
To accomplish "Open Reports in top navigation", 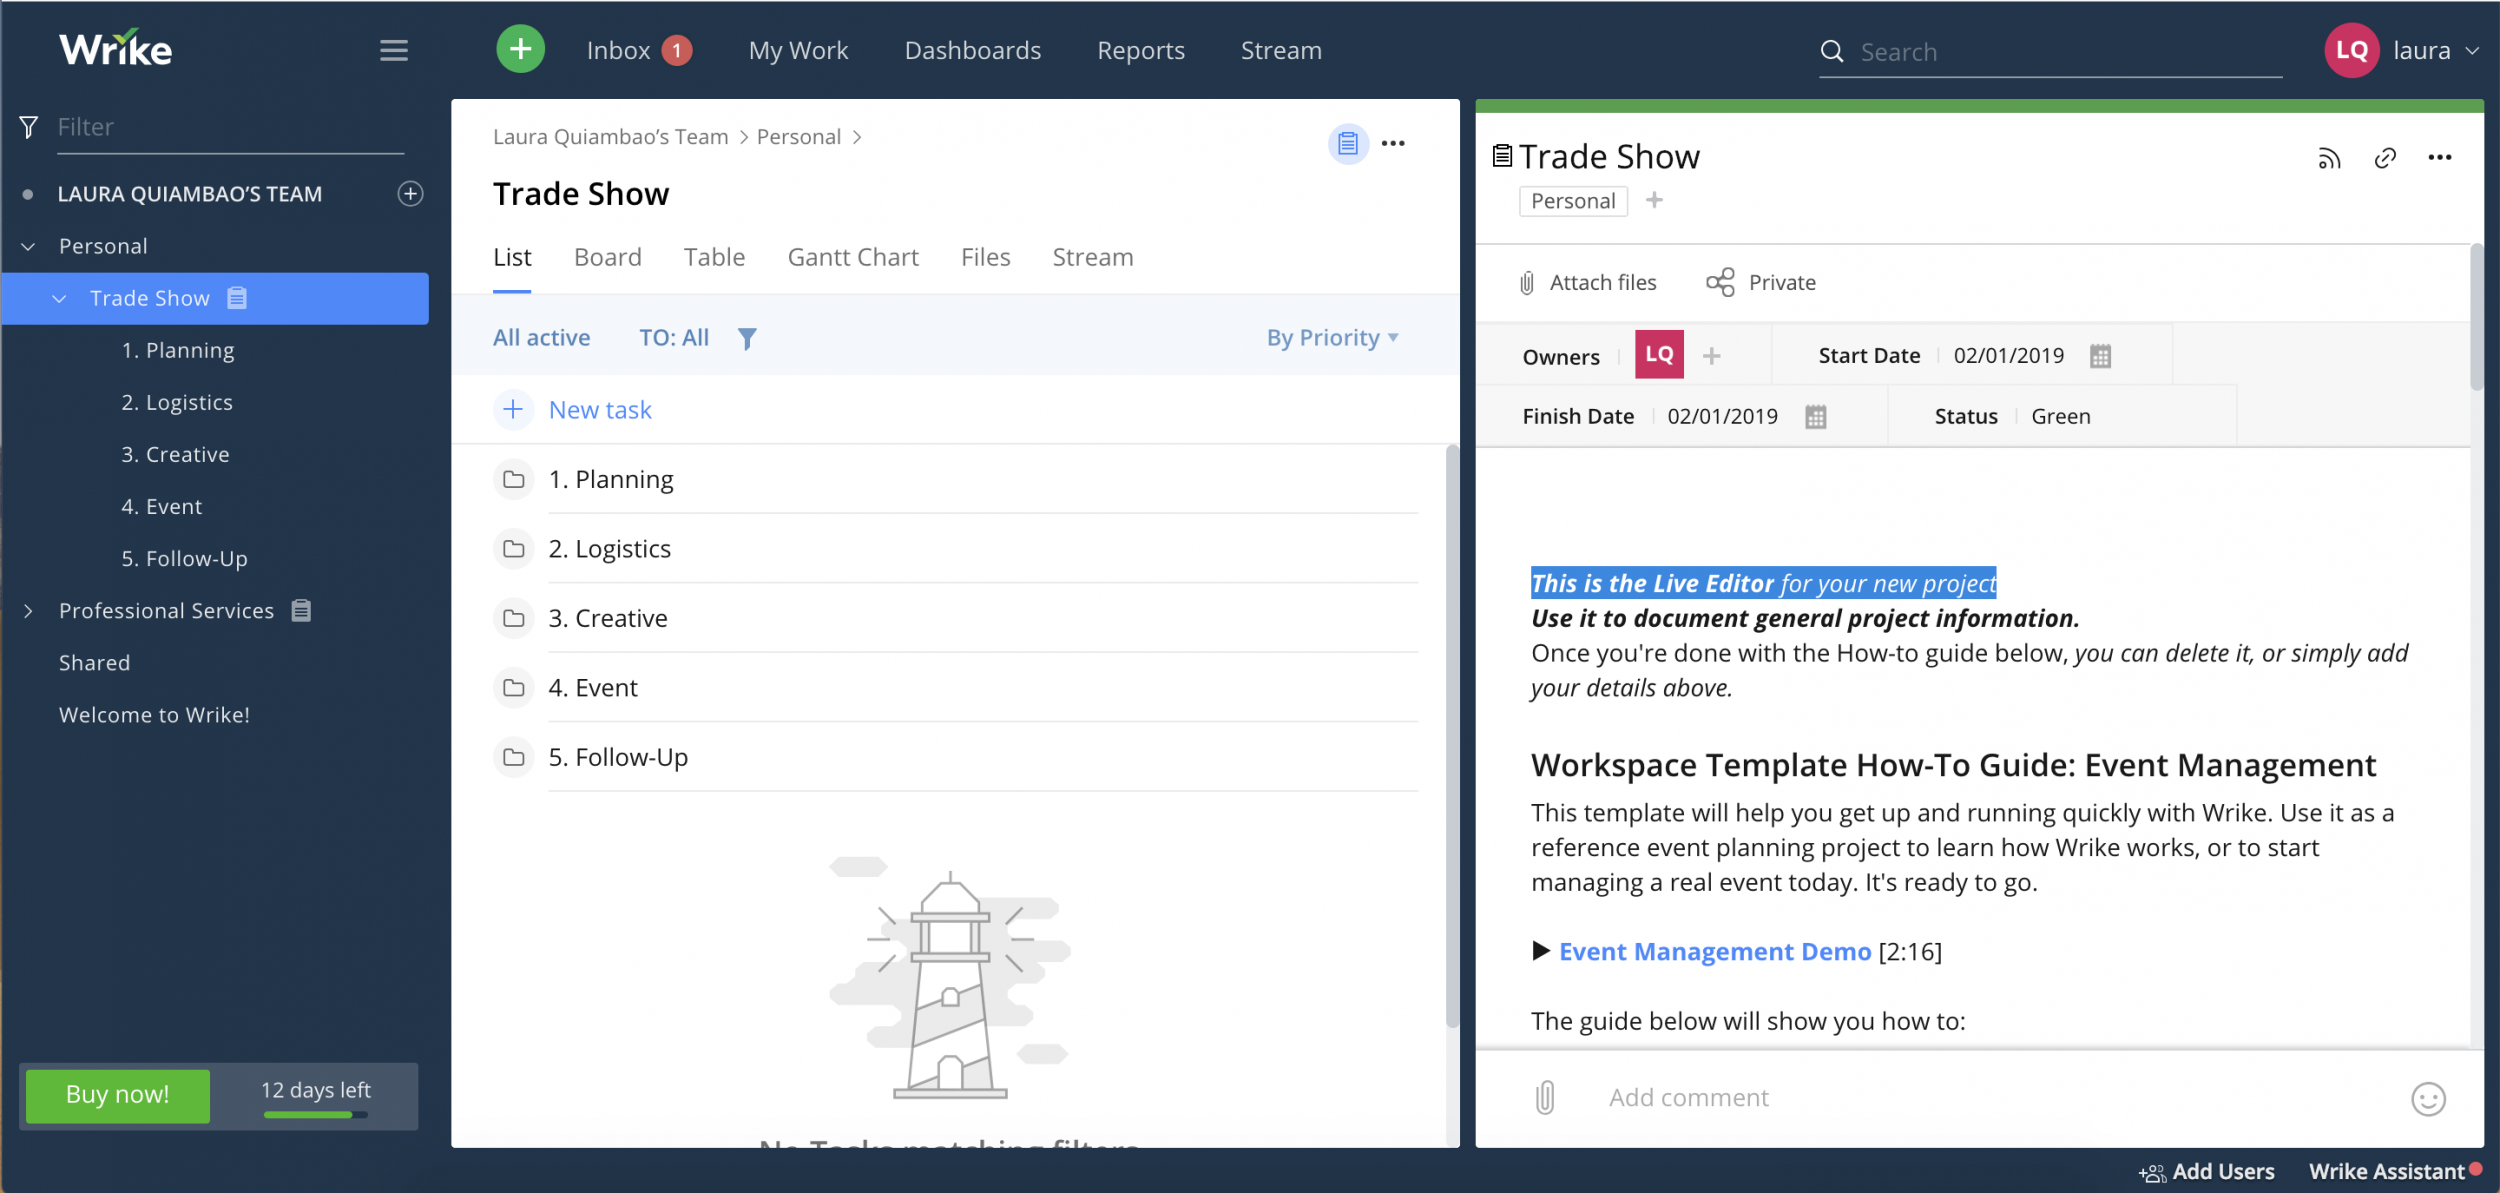I will (1140, 50).
